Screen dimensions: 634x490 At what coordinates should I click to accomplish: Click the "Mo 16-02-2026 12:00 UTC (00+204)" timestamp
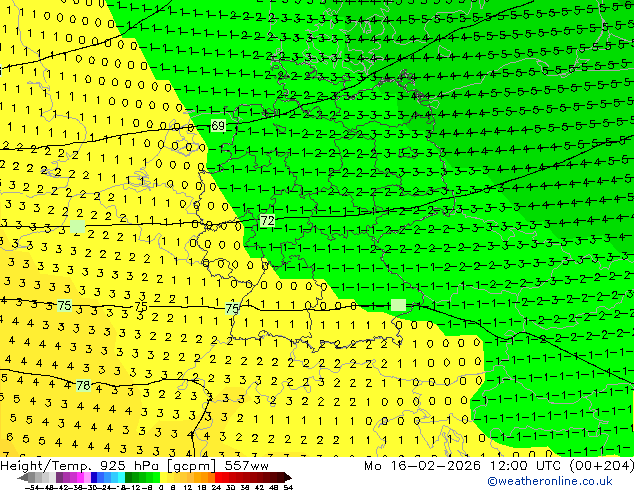point(499,466)
